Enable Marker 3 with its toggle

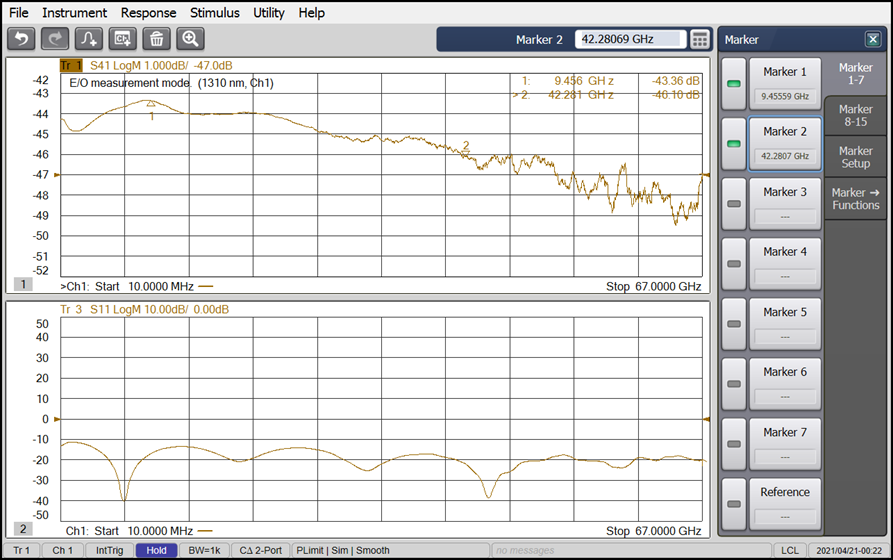click(734, 204)
